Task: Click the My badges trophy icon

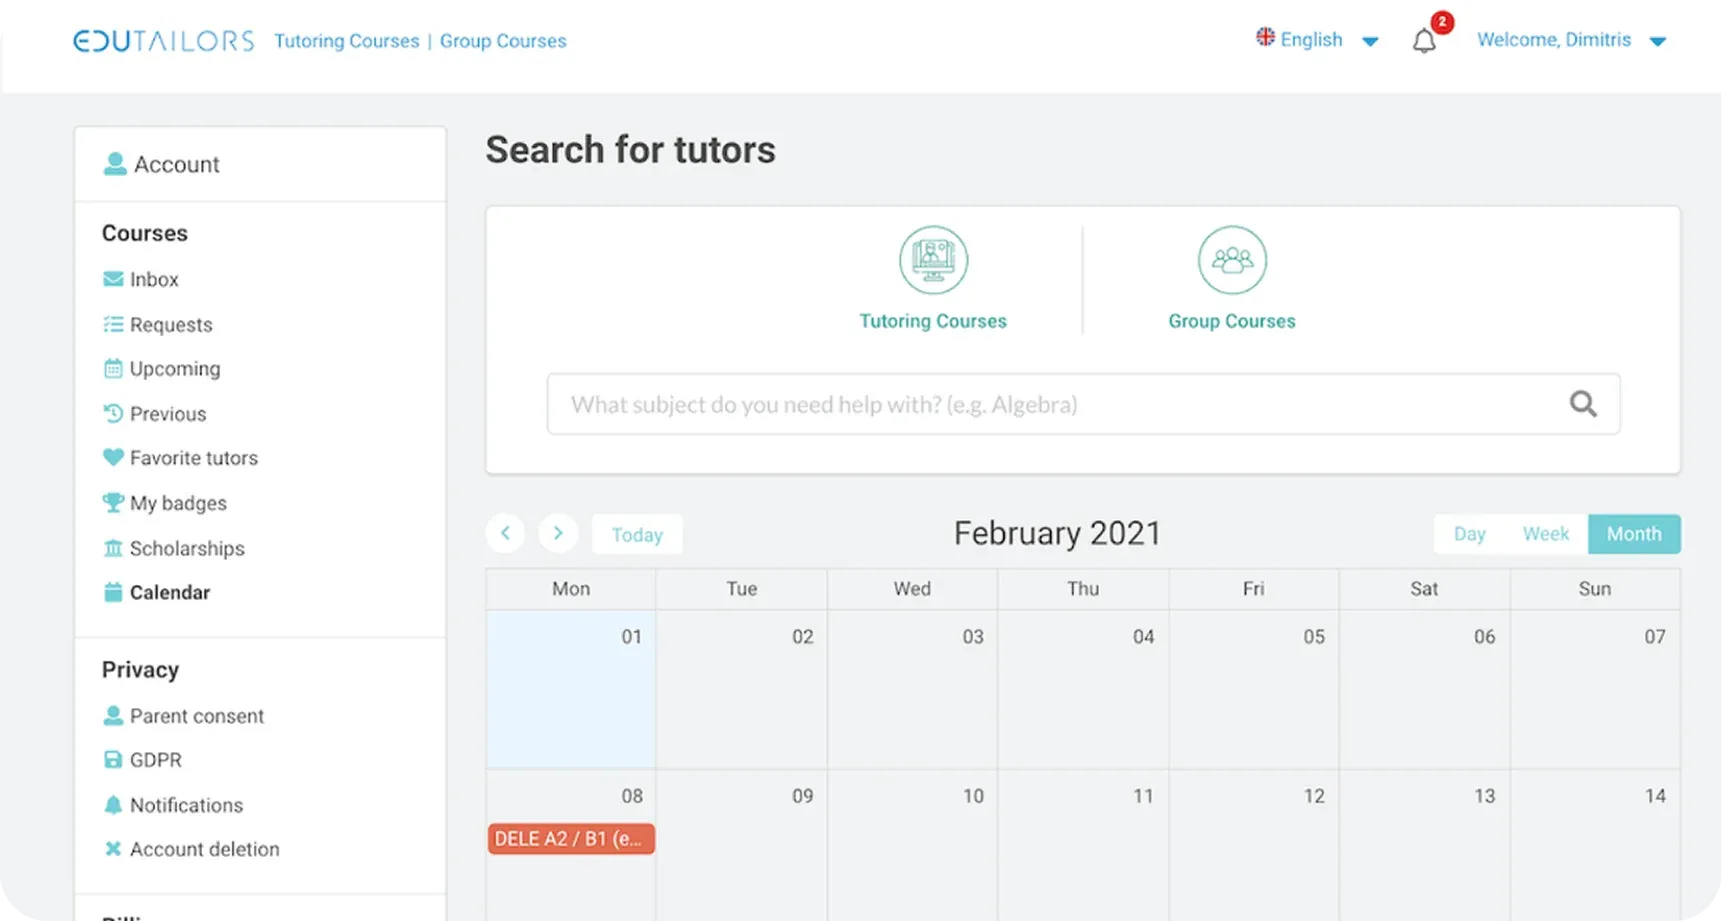Action: point(113,503)
